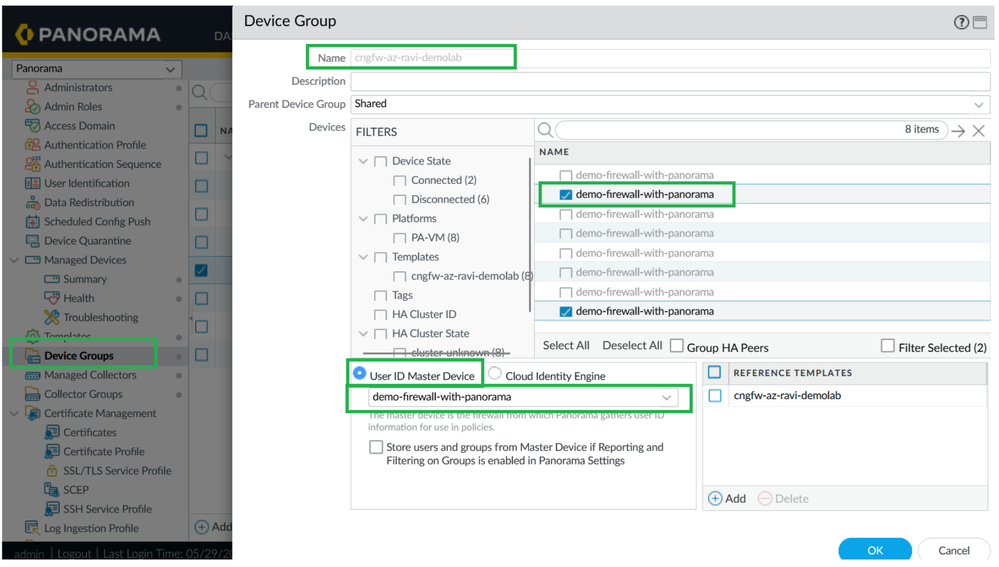The image size is (999, 567).
Task: Open Collector Groups page
Action: coord(83,394)
